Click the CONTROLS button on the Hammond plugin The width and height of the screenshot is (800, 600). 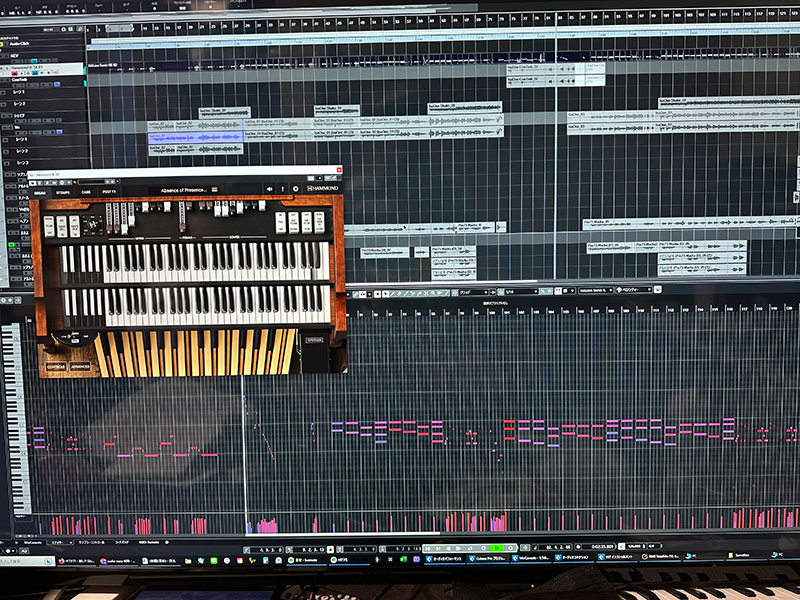(x=56, y=366)
